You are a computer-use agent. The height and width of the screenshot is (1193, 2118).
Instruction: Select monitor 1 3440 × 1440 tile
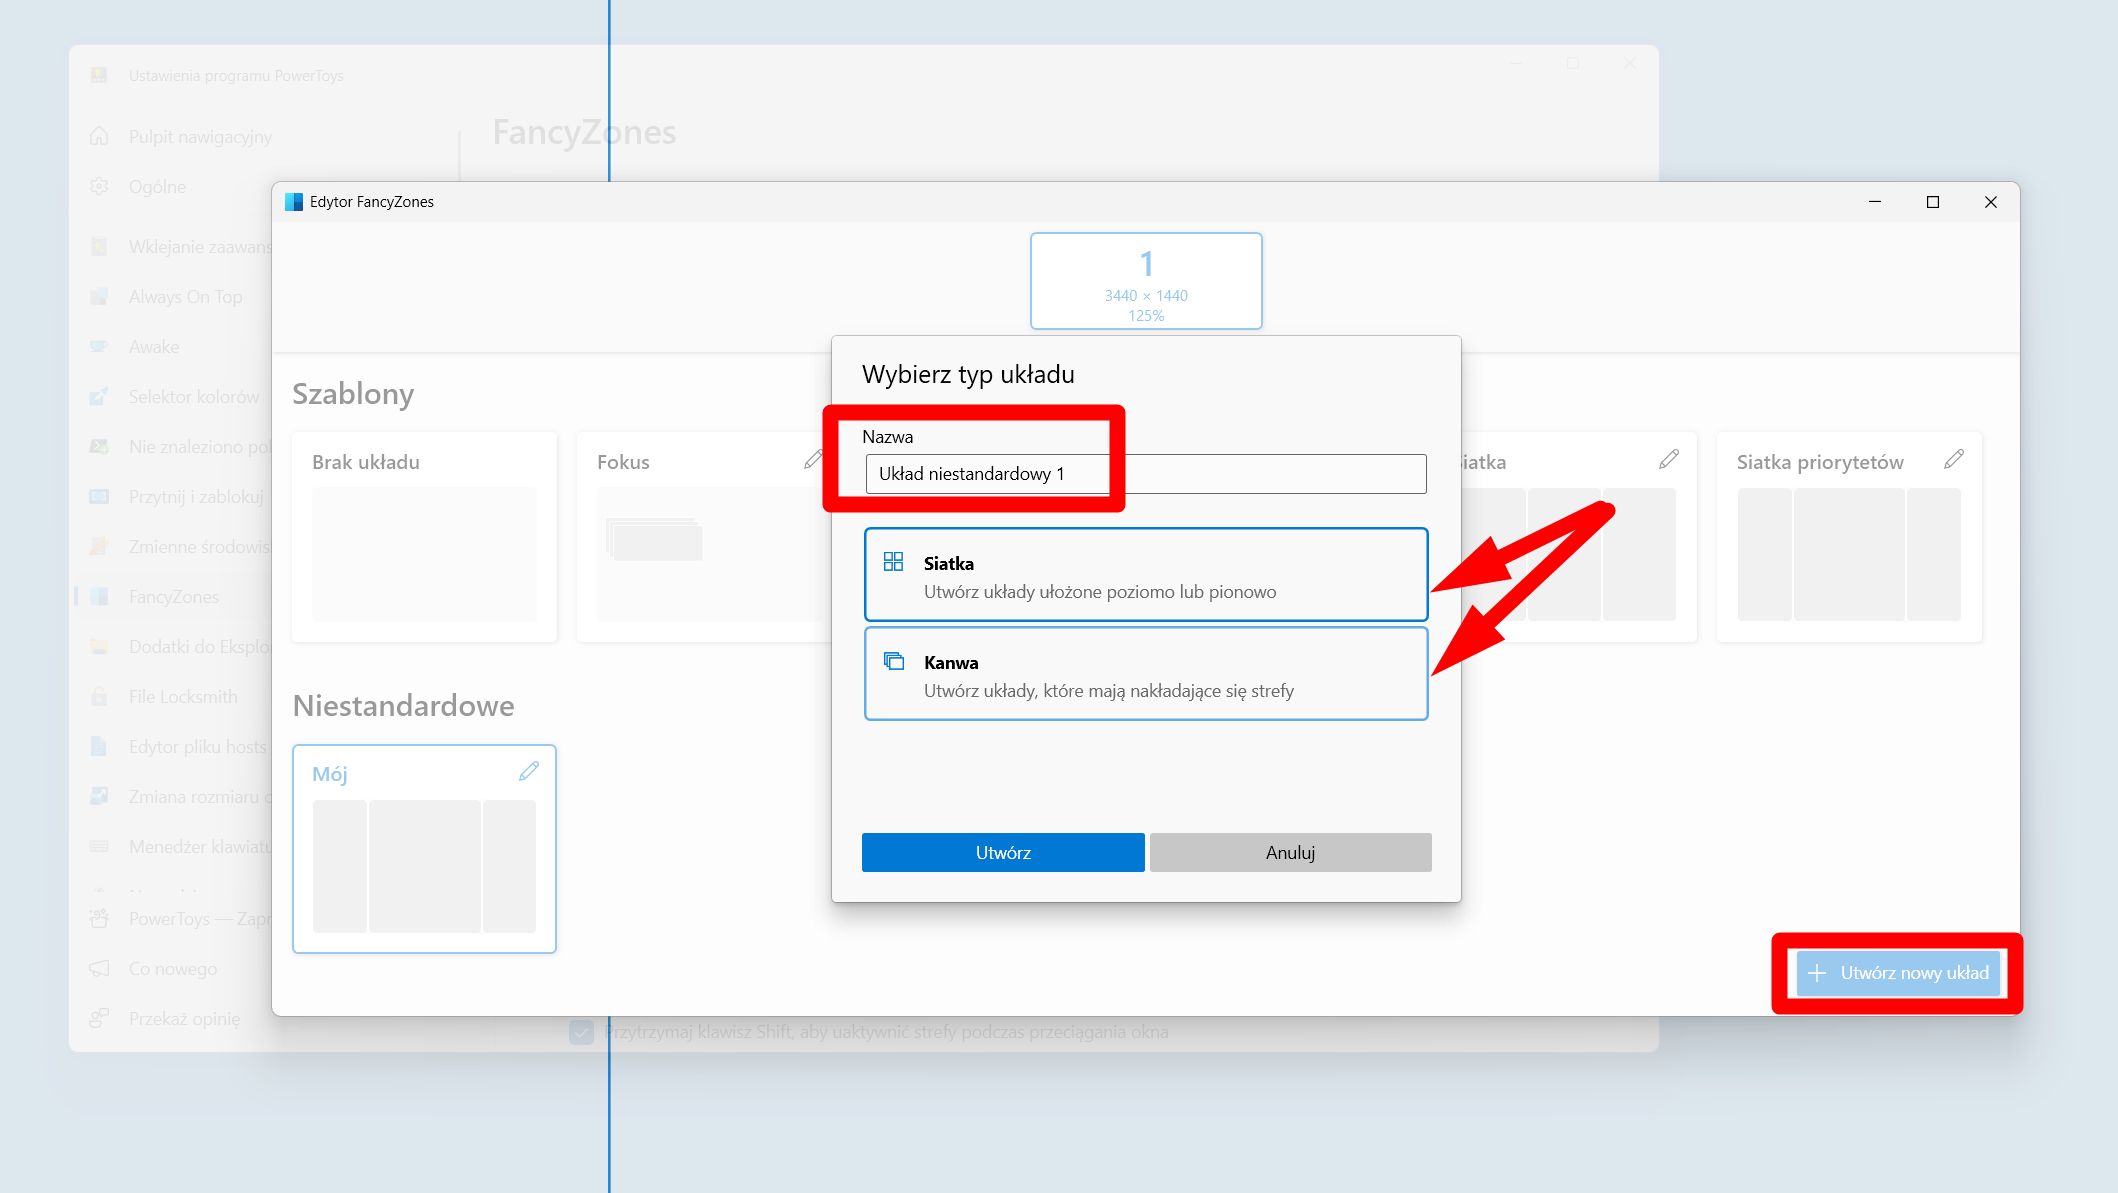(x=1146, y=281)
